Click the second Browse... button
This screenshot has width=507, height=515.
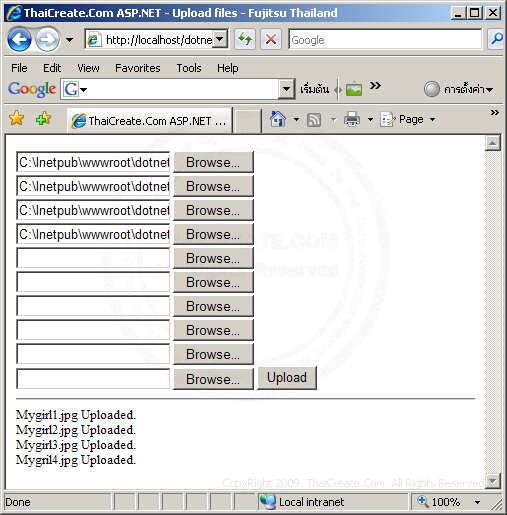point(213,186)
